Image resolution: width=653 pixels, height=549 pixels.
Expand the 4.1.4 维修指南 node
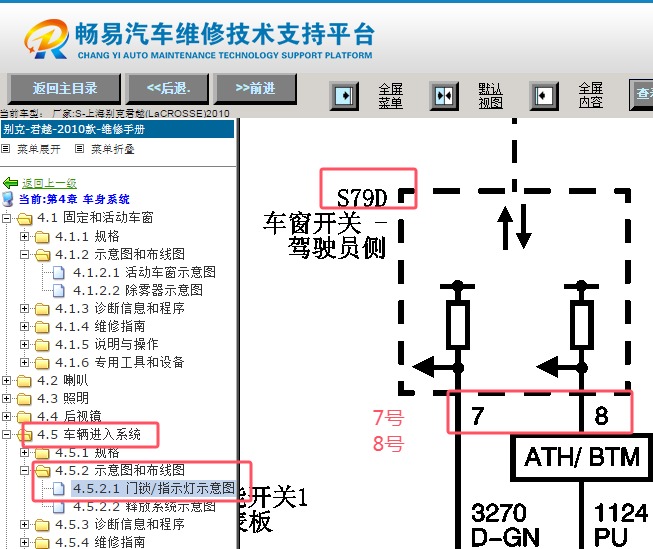point(25,326)
